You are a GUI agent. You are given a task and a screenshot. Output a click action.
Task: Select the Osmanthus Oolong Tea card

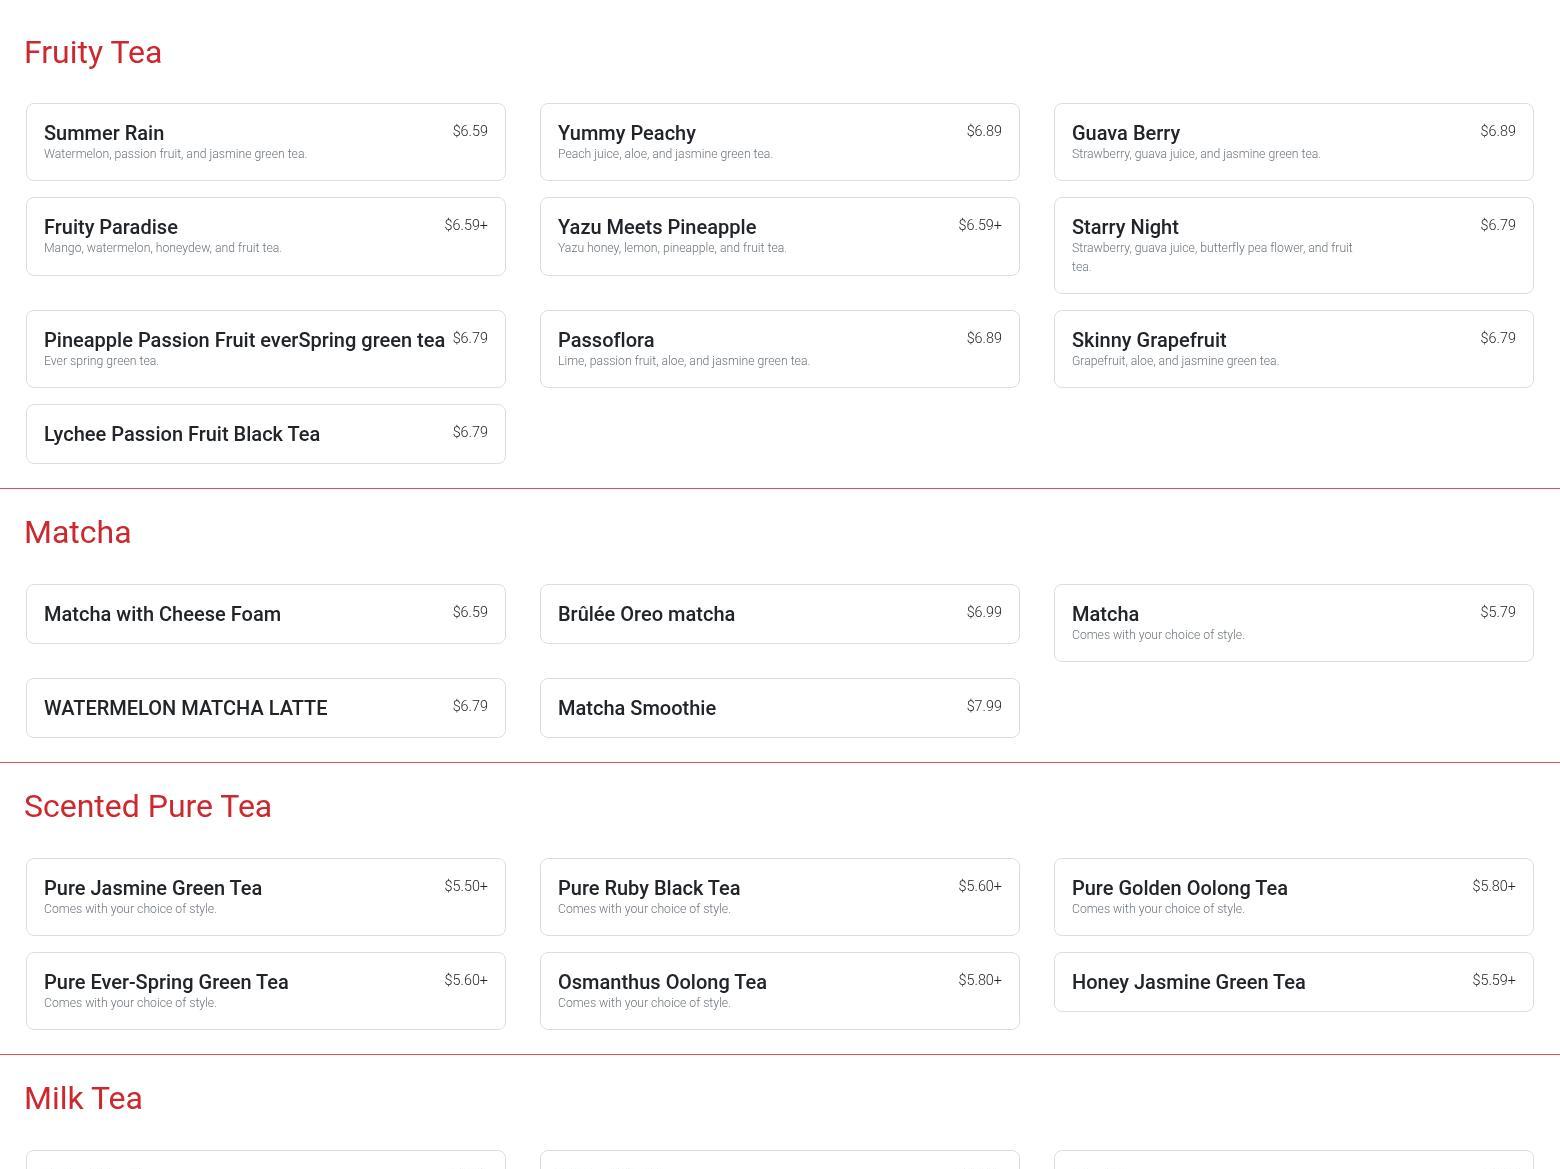click(780, 991)
